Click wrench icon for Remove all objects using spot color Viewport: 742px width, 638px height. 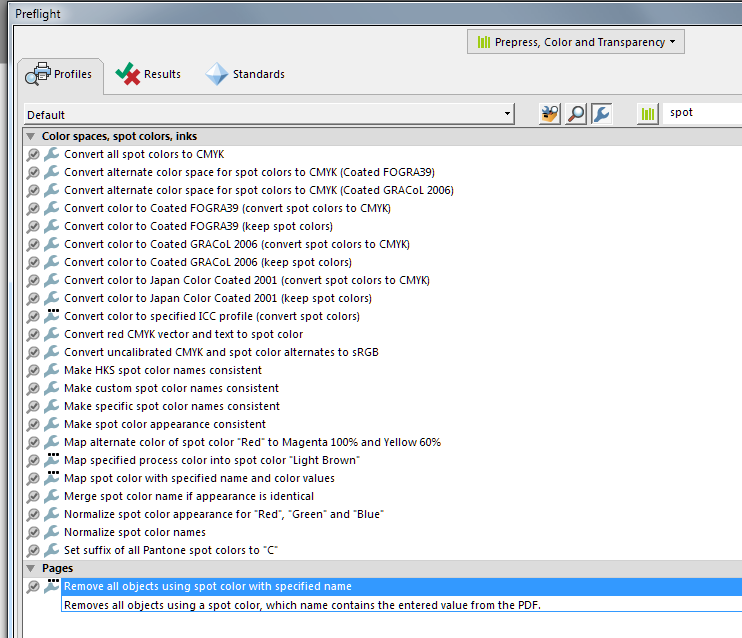click(x=51, y=586)
